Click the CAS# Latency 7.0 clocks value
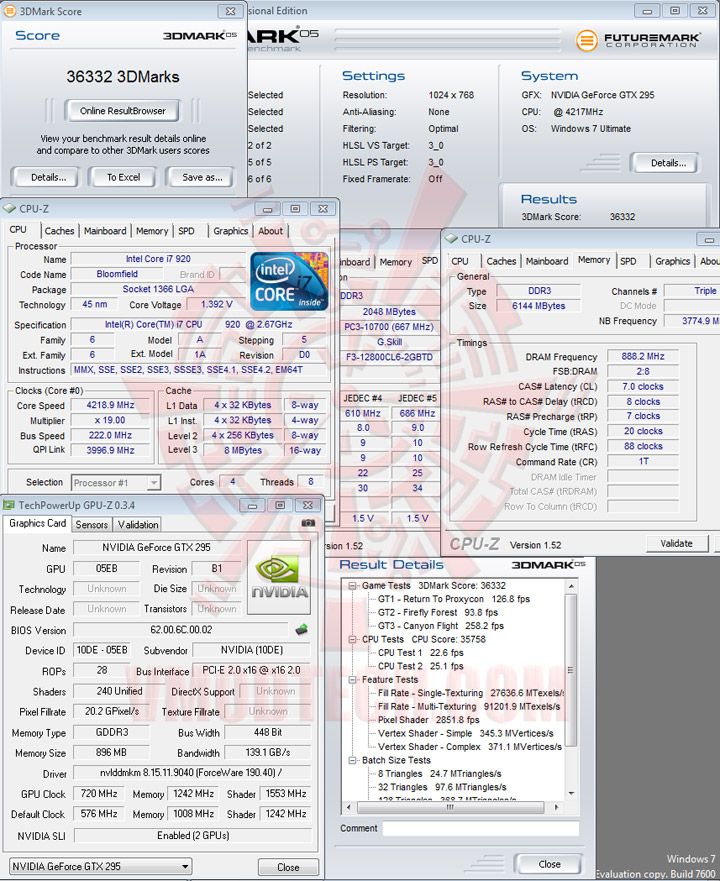Screen dimensions: 720x881 pyautogui.click(x=643, y=387)
